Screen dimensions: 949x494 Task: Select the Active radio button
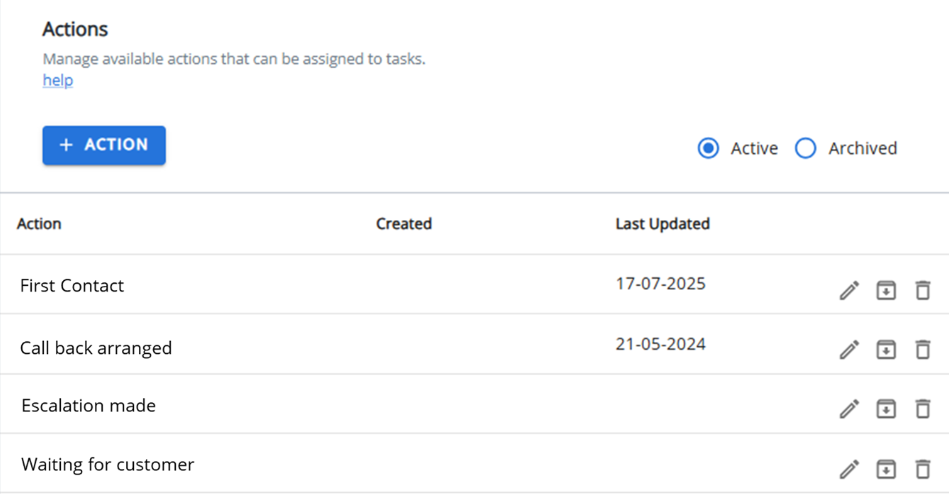708,148
